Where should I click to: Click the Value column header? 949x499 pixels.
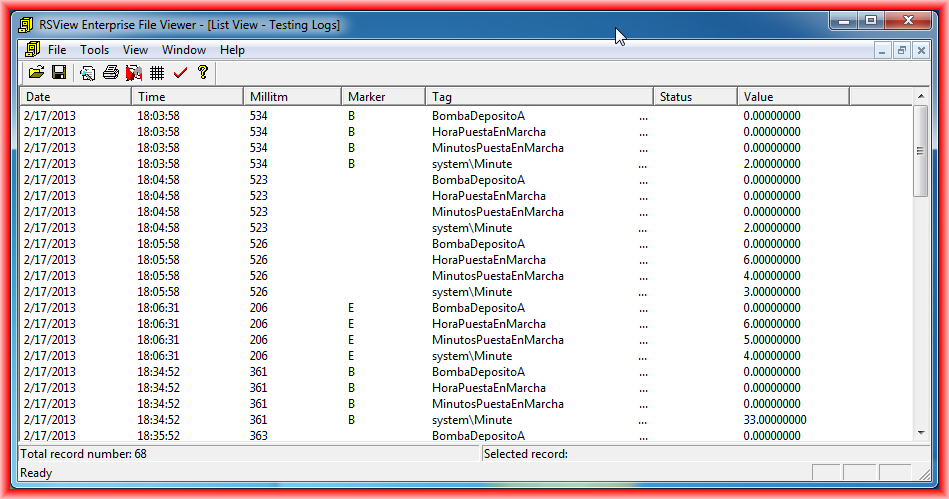click(793, 96)
